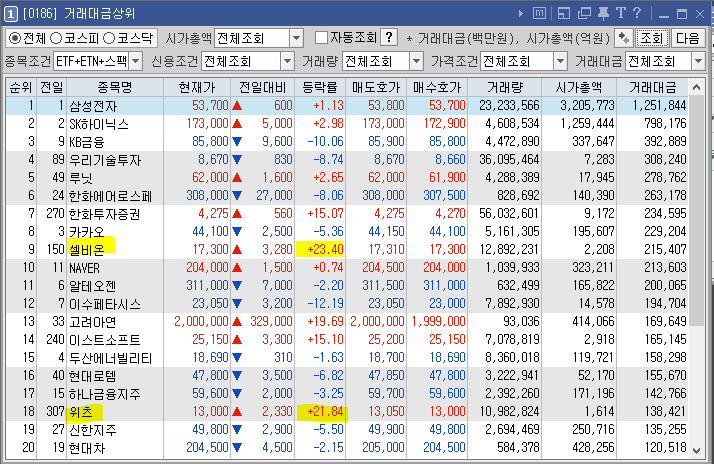Select the 두산에너빌리티 stock name
Viewport: 714px width, 464px height.
pos(110,358)
